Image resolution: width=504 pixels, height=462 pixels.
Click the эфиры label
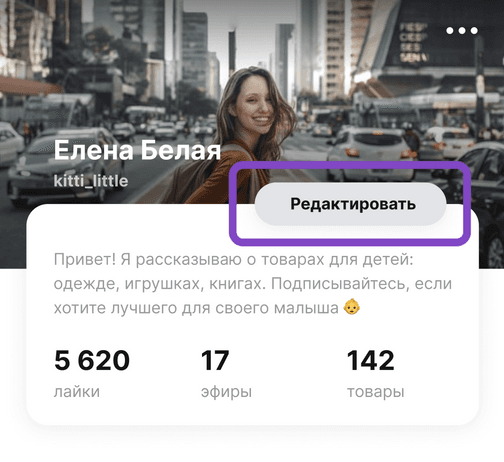tap(226, 392)
